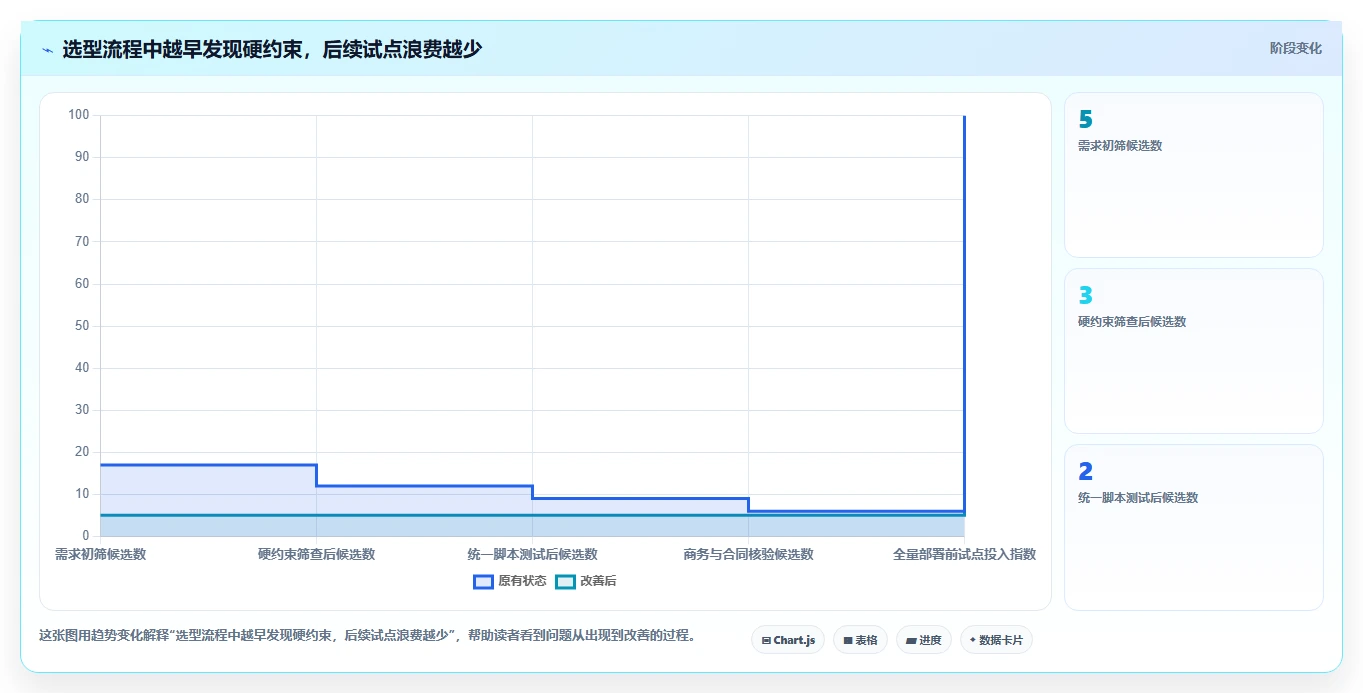Click the 数据卡片 tag button

click(996, 640)
